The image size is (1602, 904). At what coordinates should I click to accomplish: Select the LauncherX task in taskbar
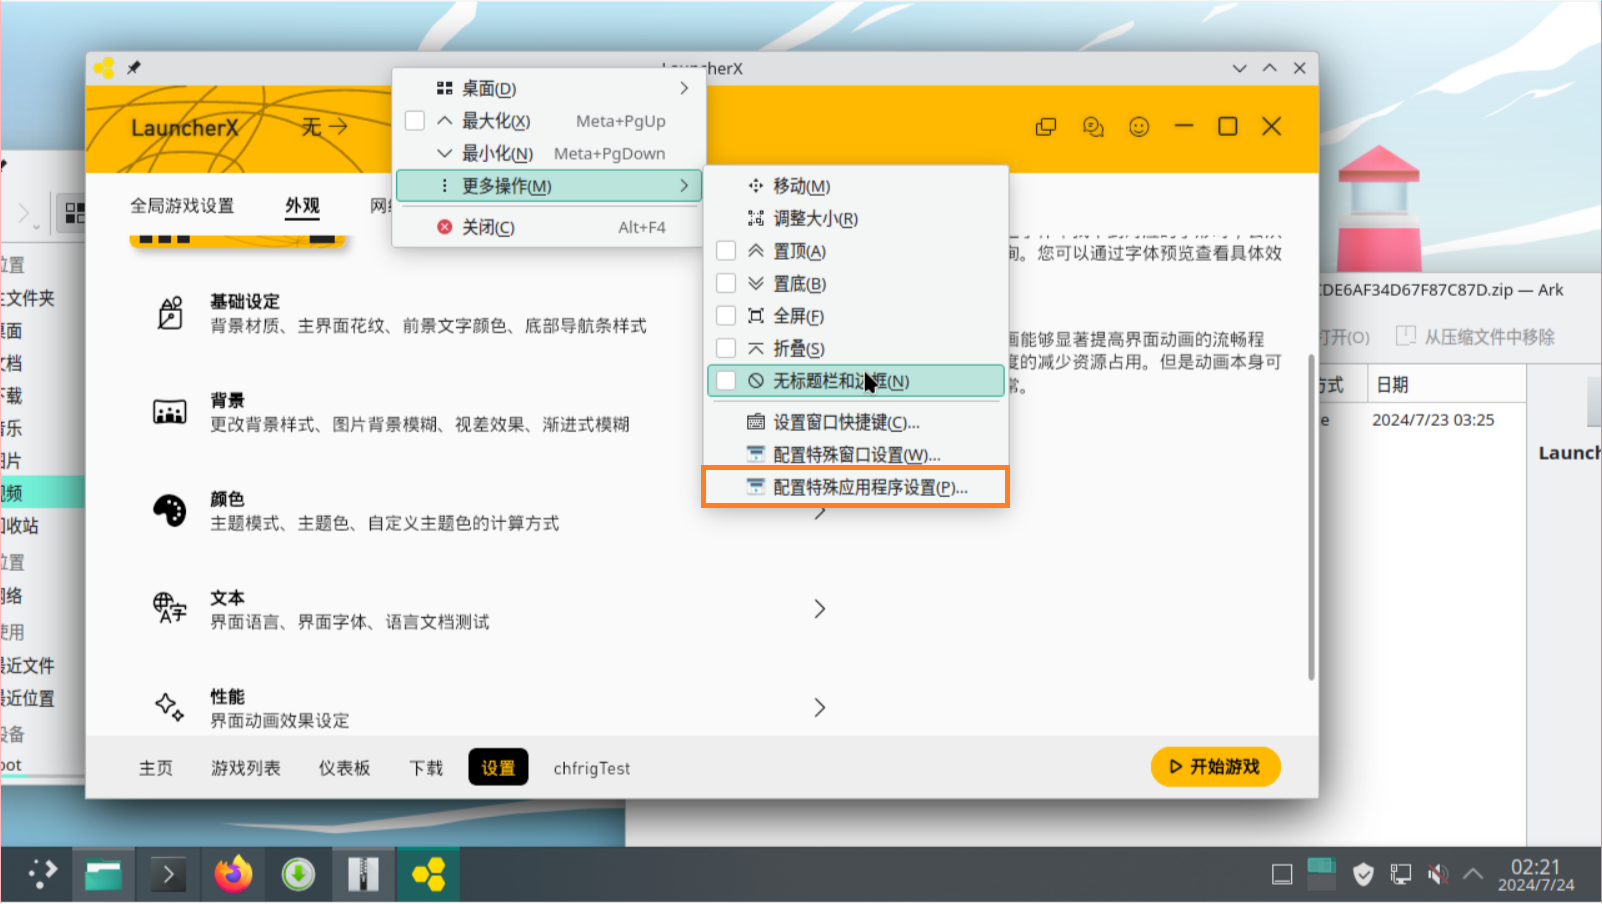point(429,875)
